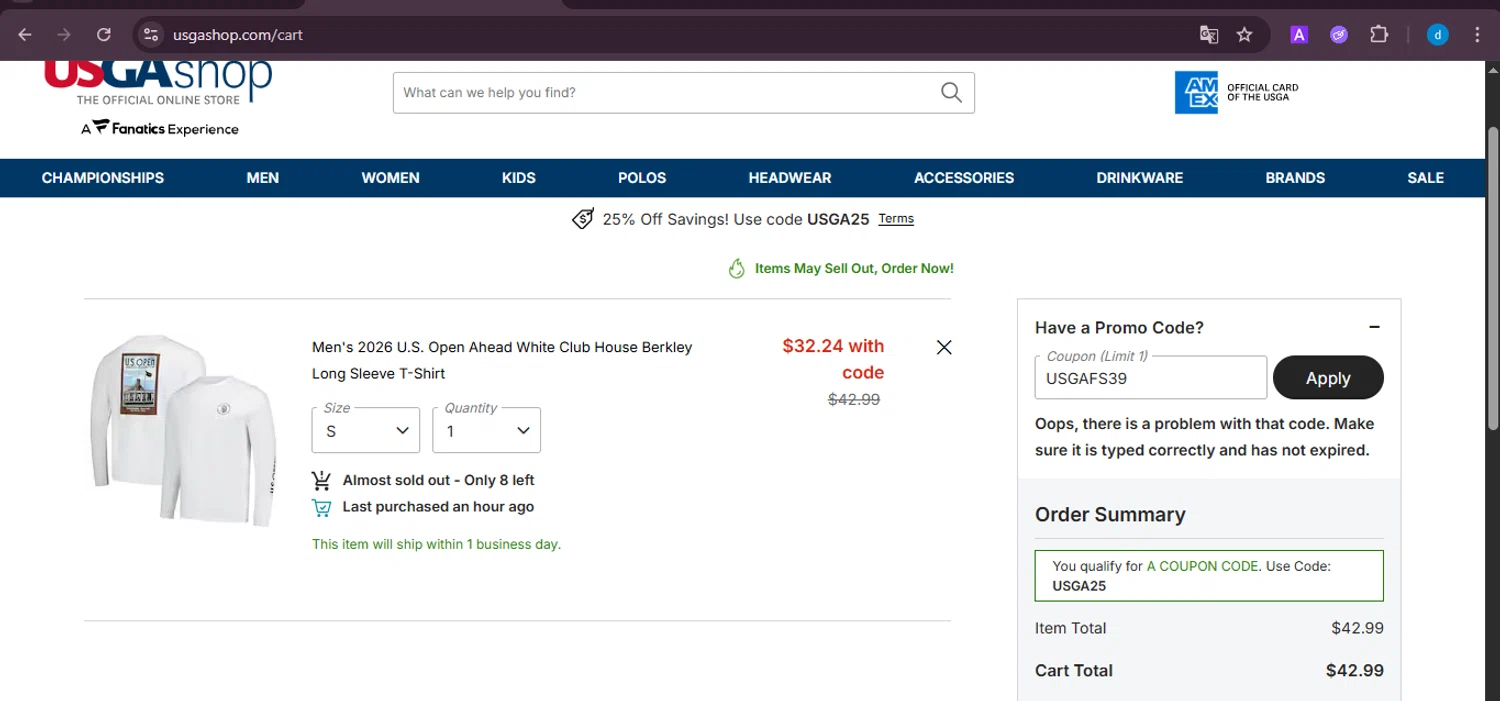This screenshot has width=1500, height=701.
Task: Open the BRANDS menu
Action: click(1295, 178)
